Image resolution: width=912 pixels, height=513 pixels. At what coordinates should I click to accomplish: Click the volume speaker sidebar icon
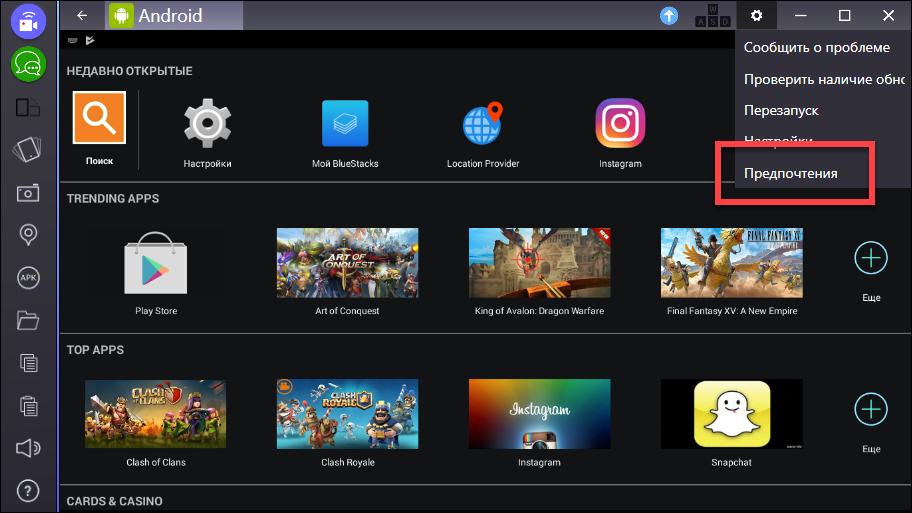click(x=27, y=448)
